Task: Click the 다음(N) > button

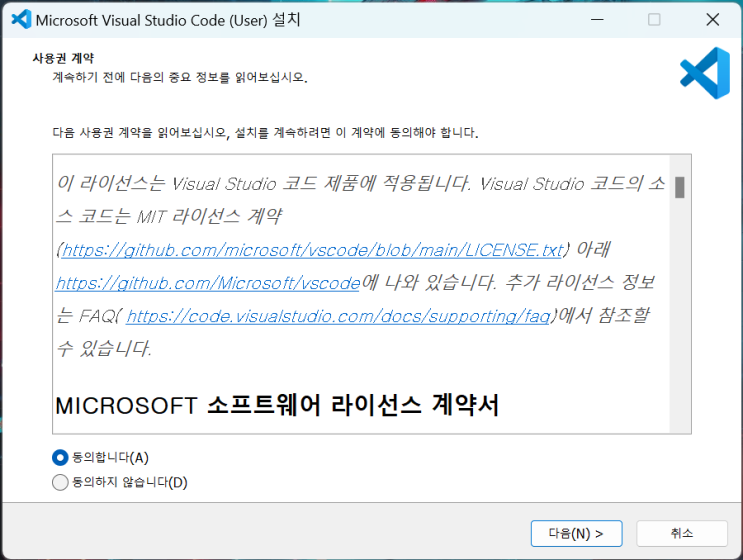Action: (576, 533)
